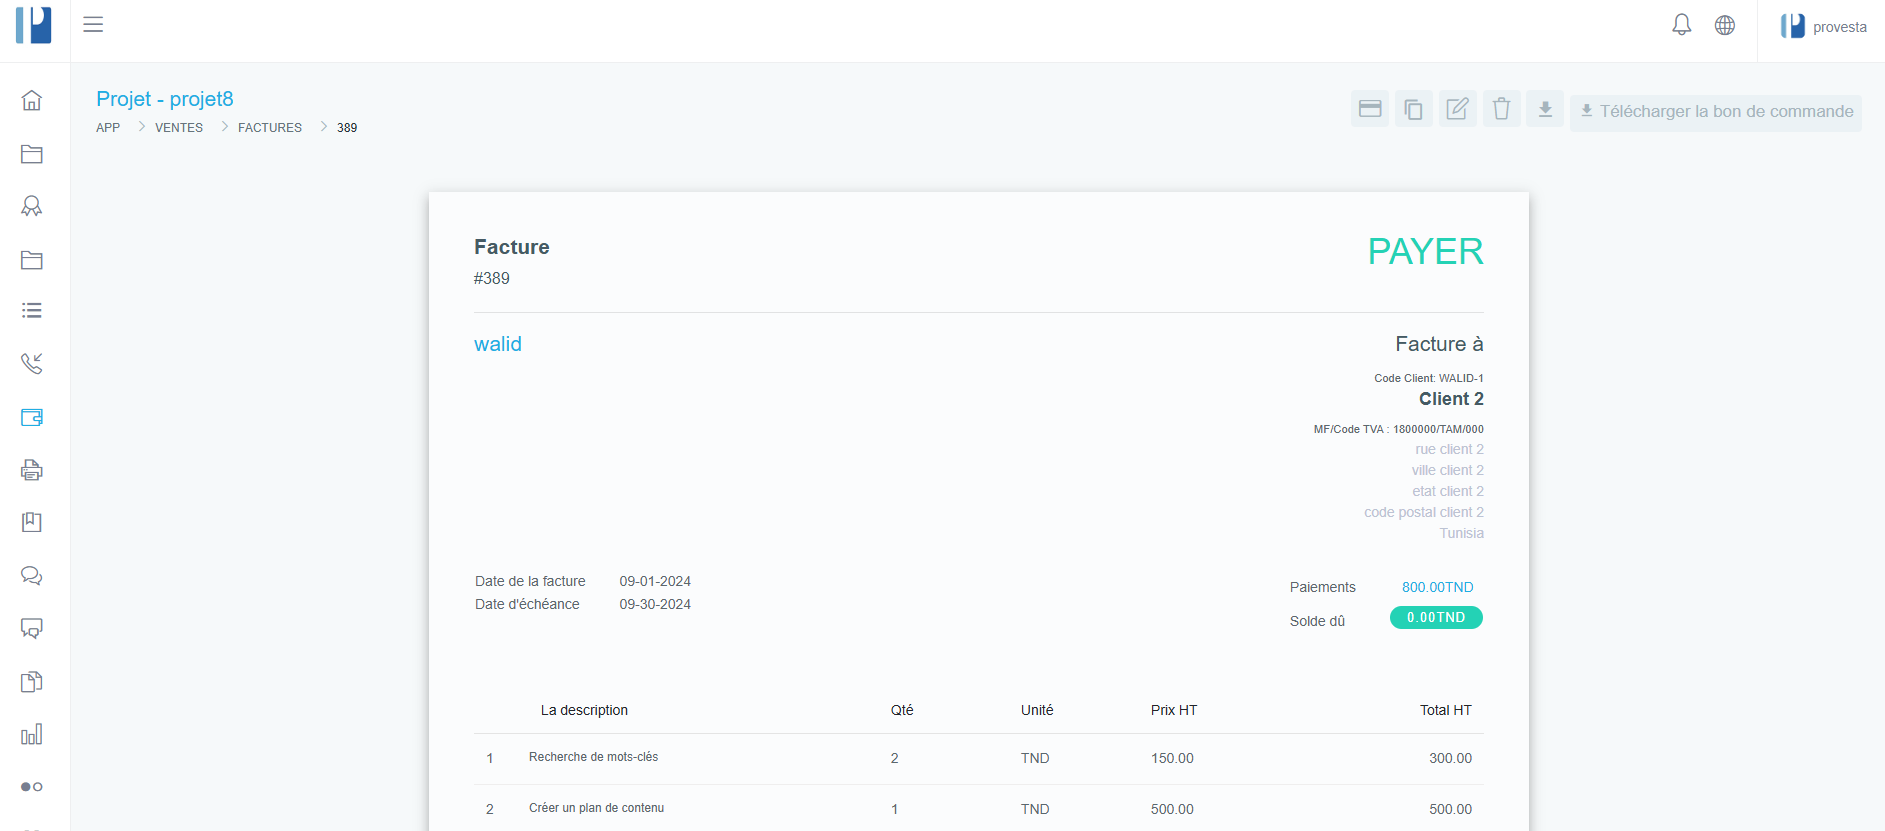Open the notifications bell

(x=1682, y=25)
